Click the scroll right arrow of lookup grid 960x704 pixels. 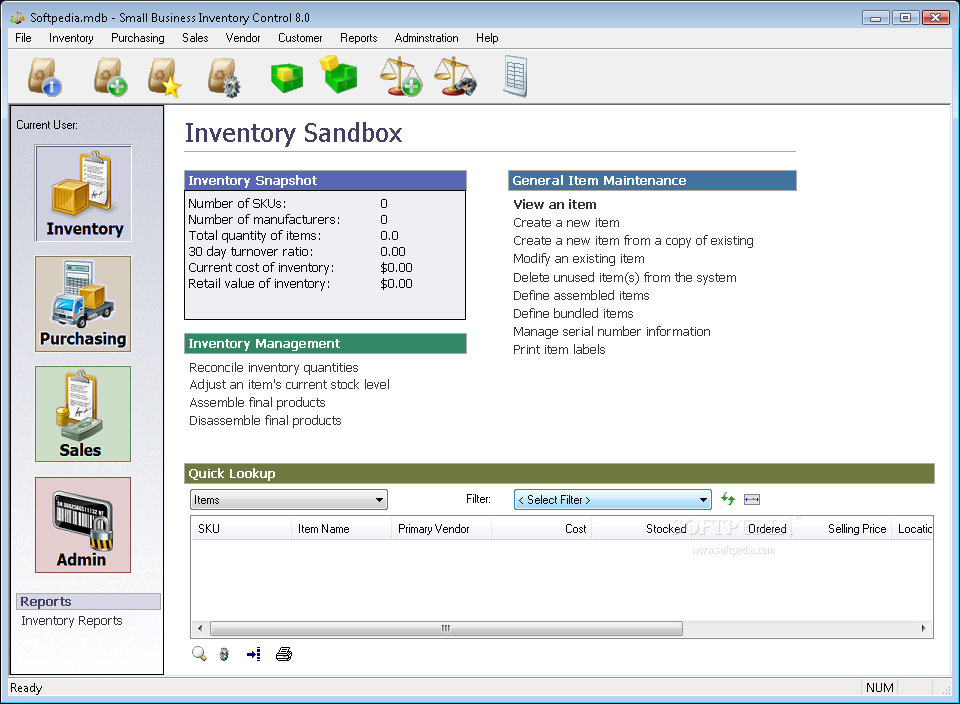click(x=923, y=628)
